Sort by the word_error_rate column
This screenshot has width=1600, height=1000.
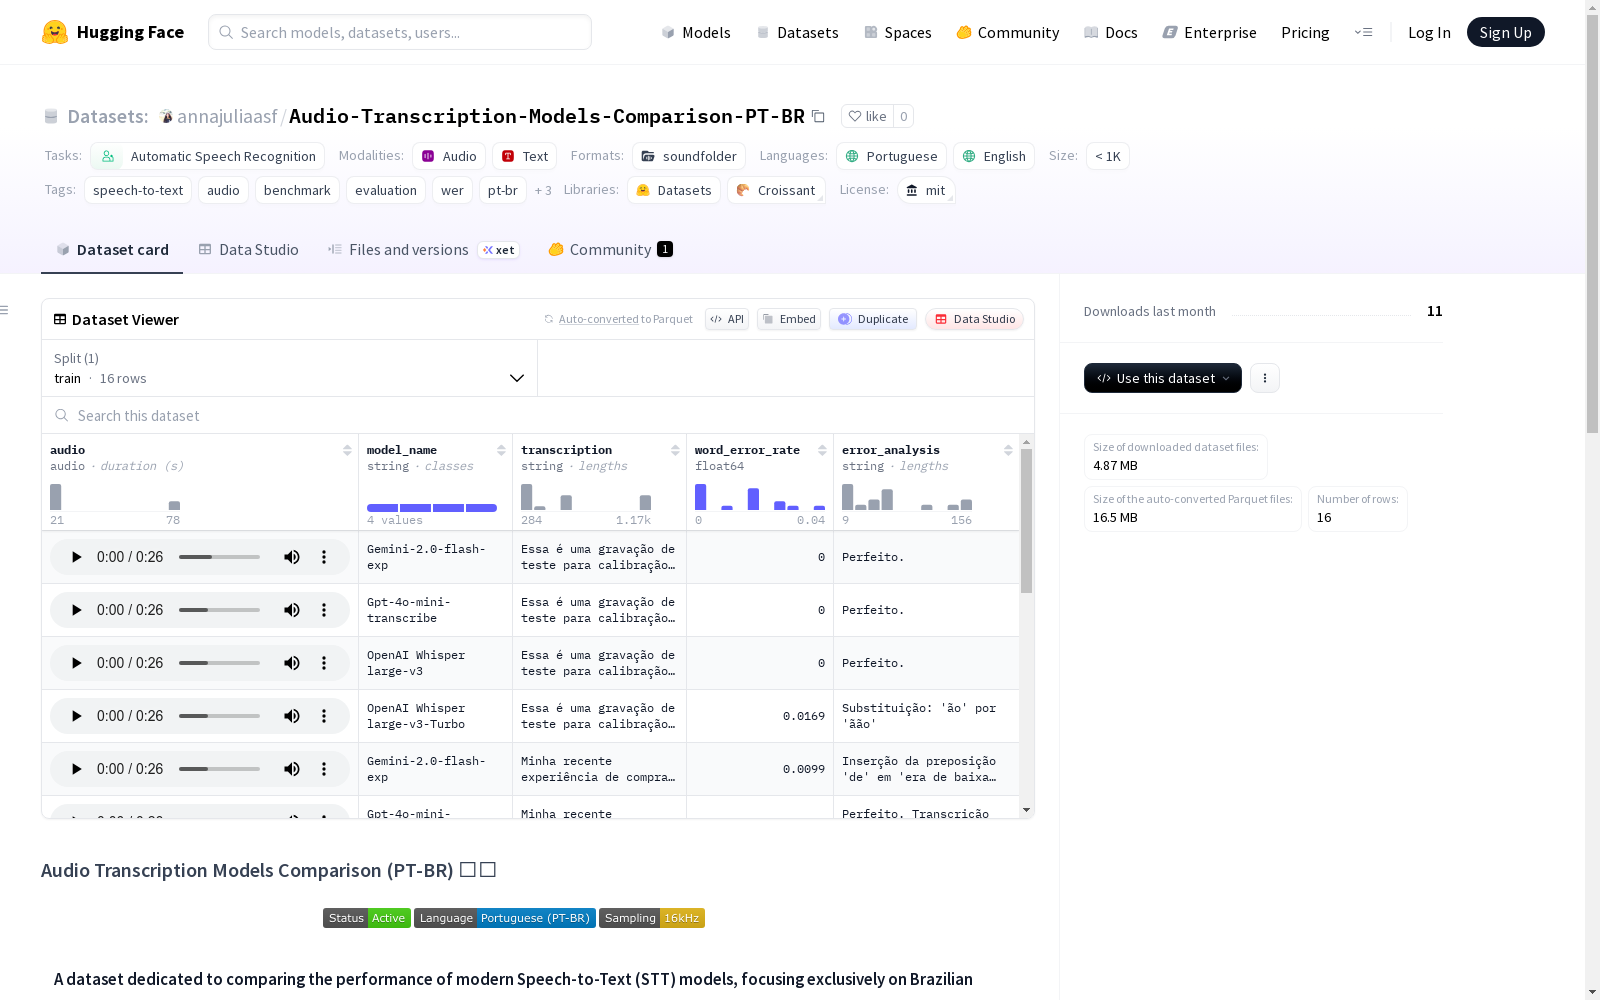(x=822, y=450)
